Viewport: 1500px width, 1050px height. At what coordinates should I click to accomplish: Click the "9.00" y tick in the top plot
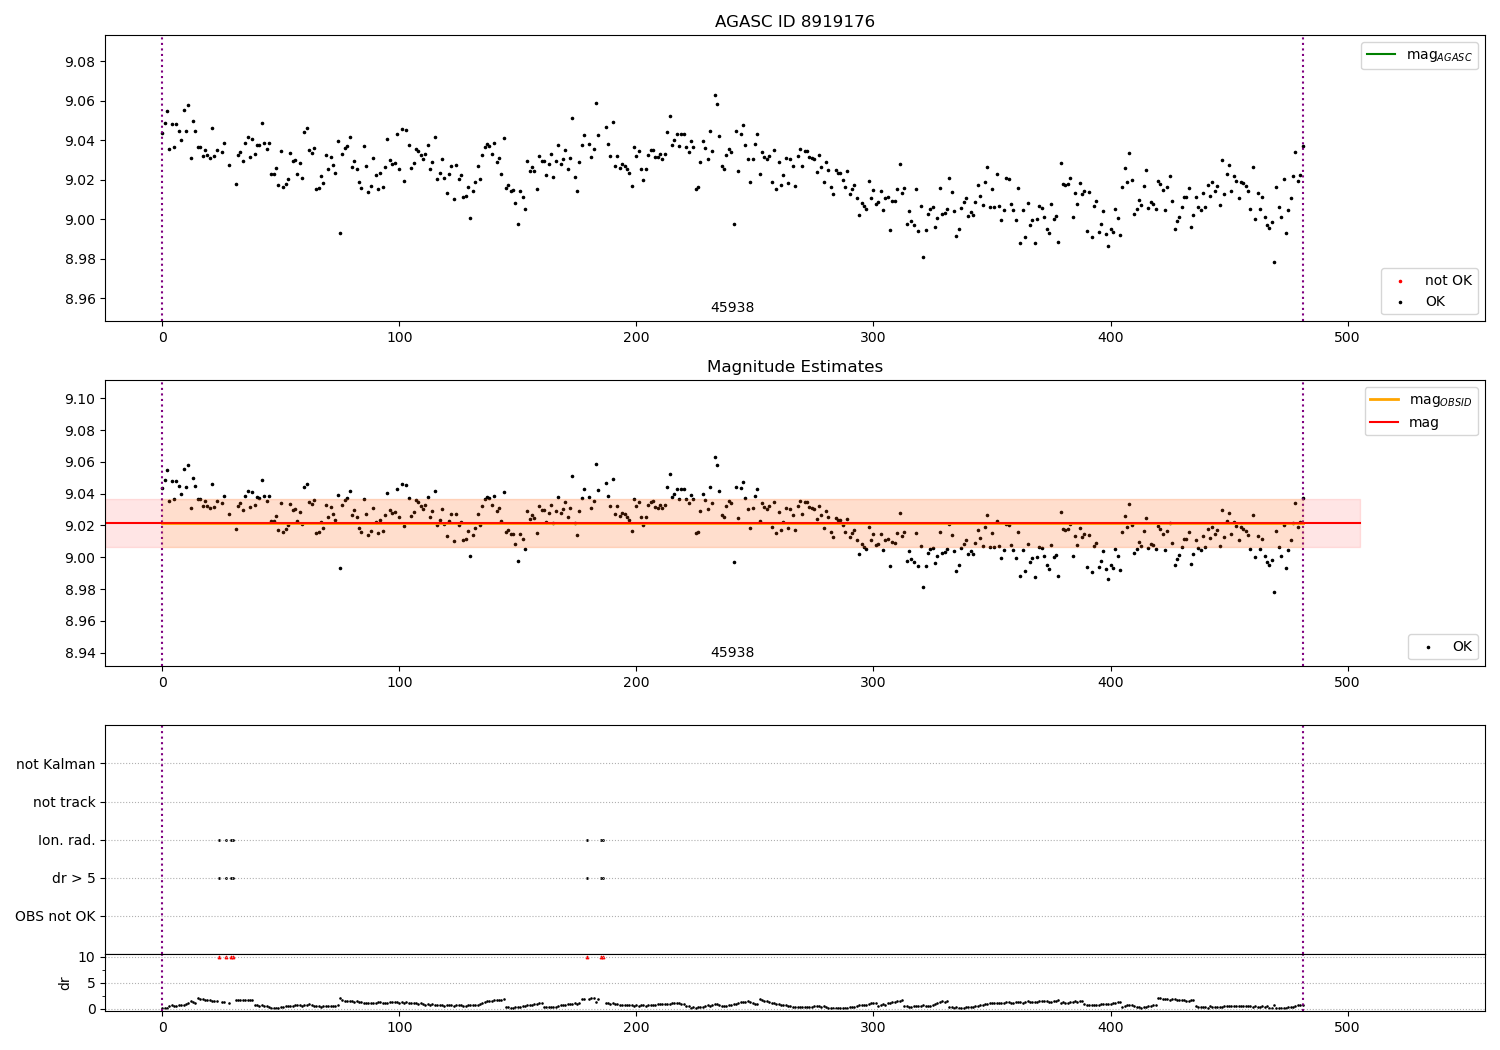(79, 220)
